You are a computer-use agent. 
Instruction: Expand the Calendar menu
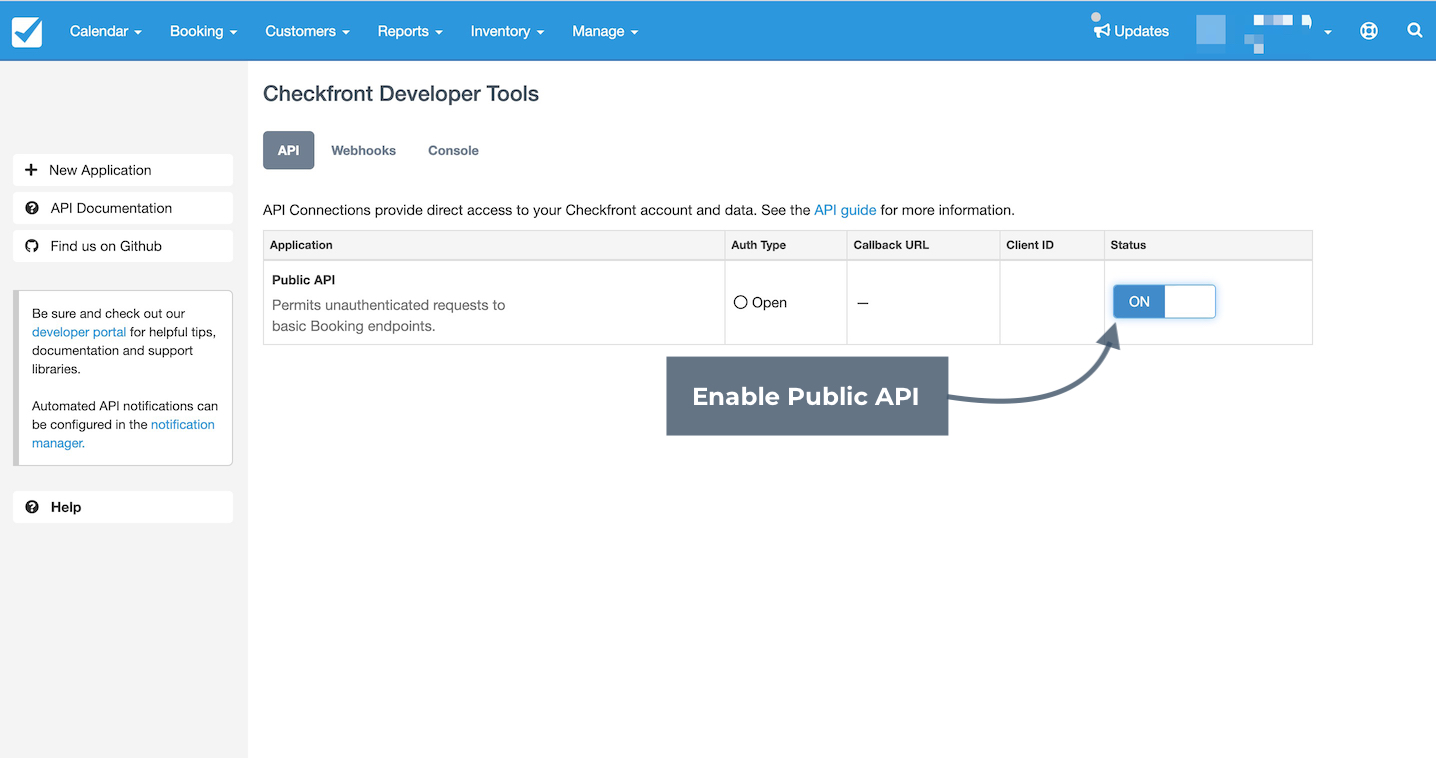tap(106, 31)
